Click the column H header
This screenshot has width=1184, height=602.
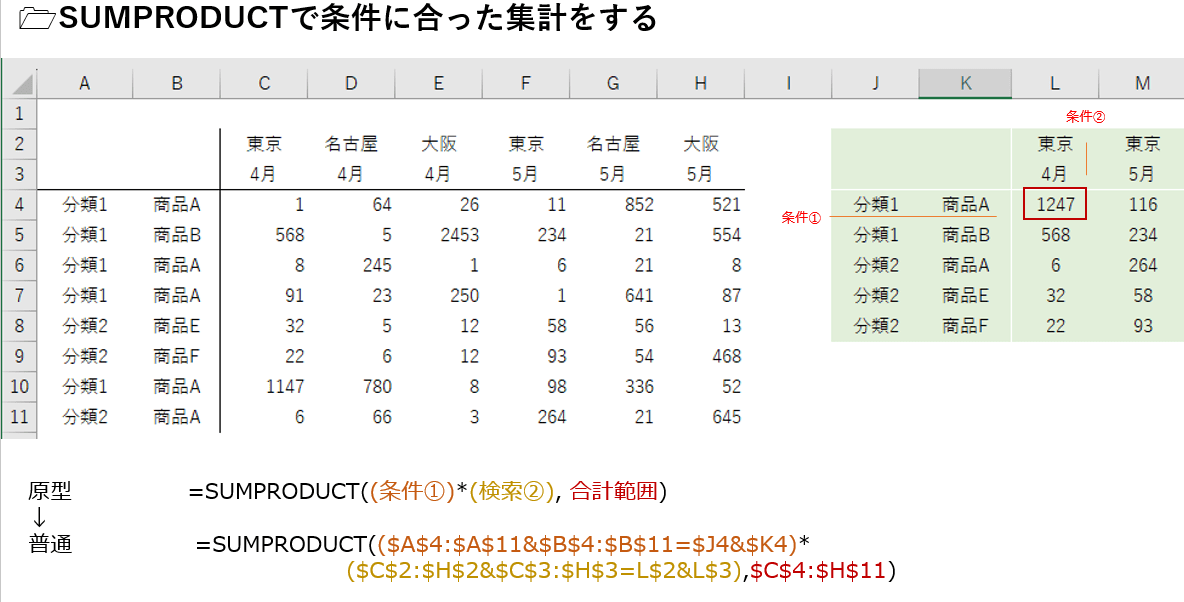(x=700, y=84)
